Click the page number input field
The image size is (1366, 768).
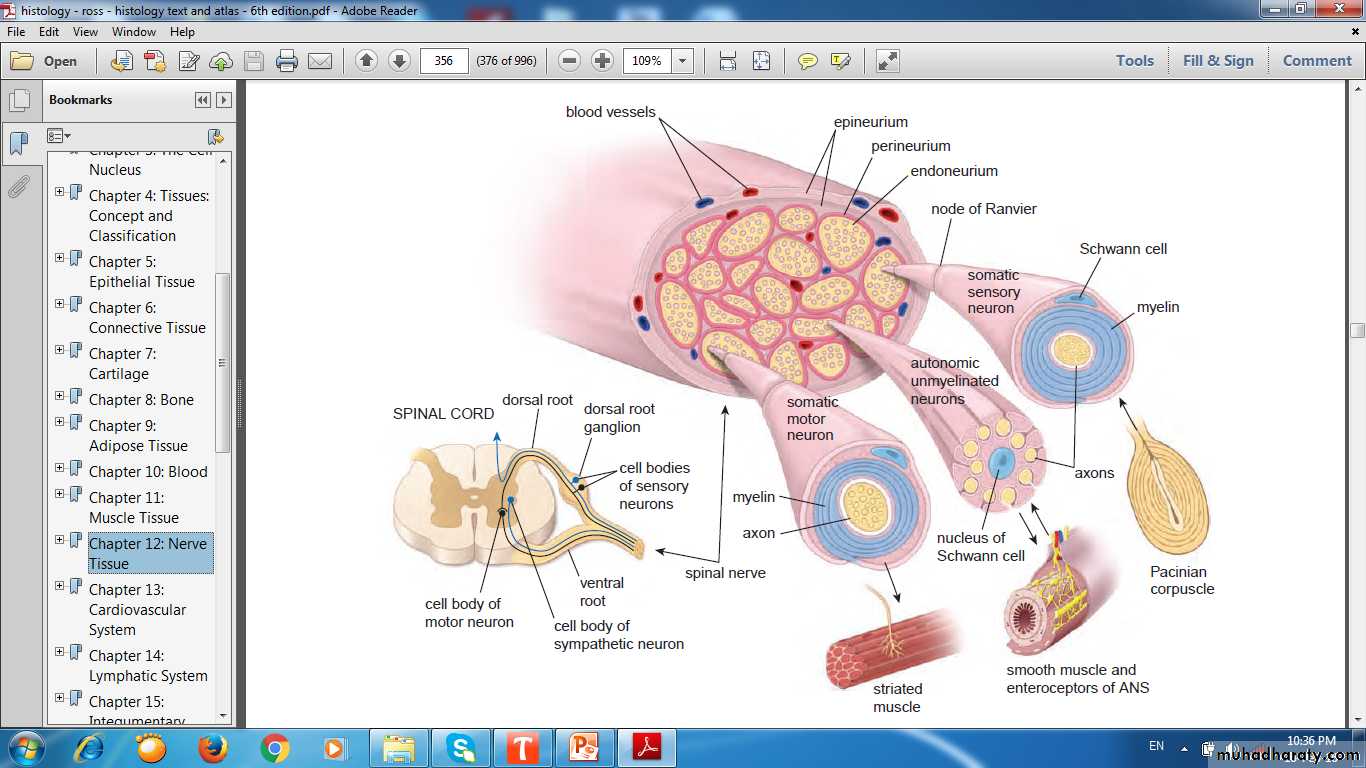(444, 61)
